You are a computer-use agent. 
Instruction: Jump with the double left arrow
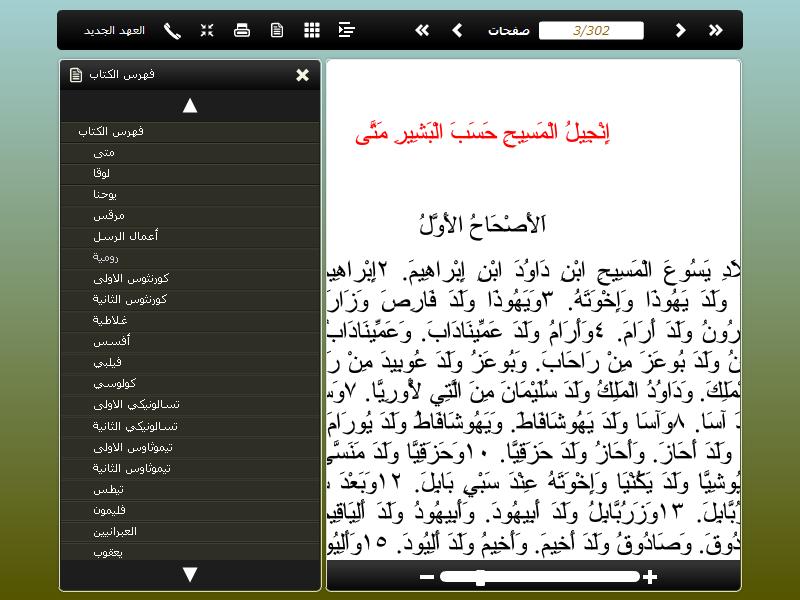click(x=422, y=30)
